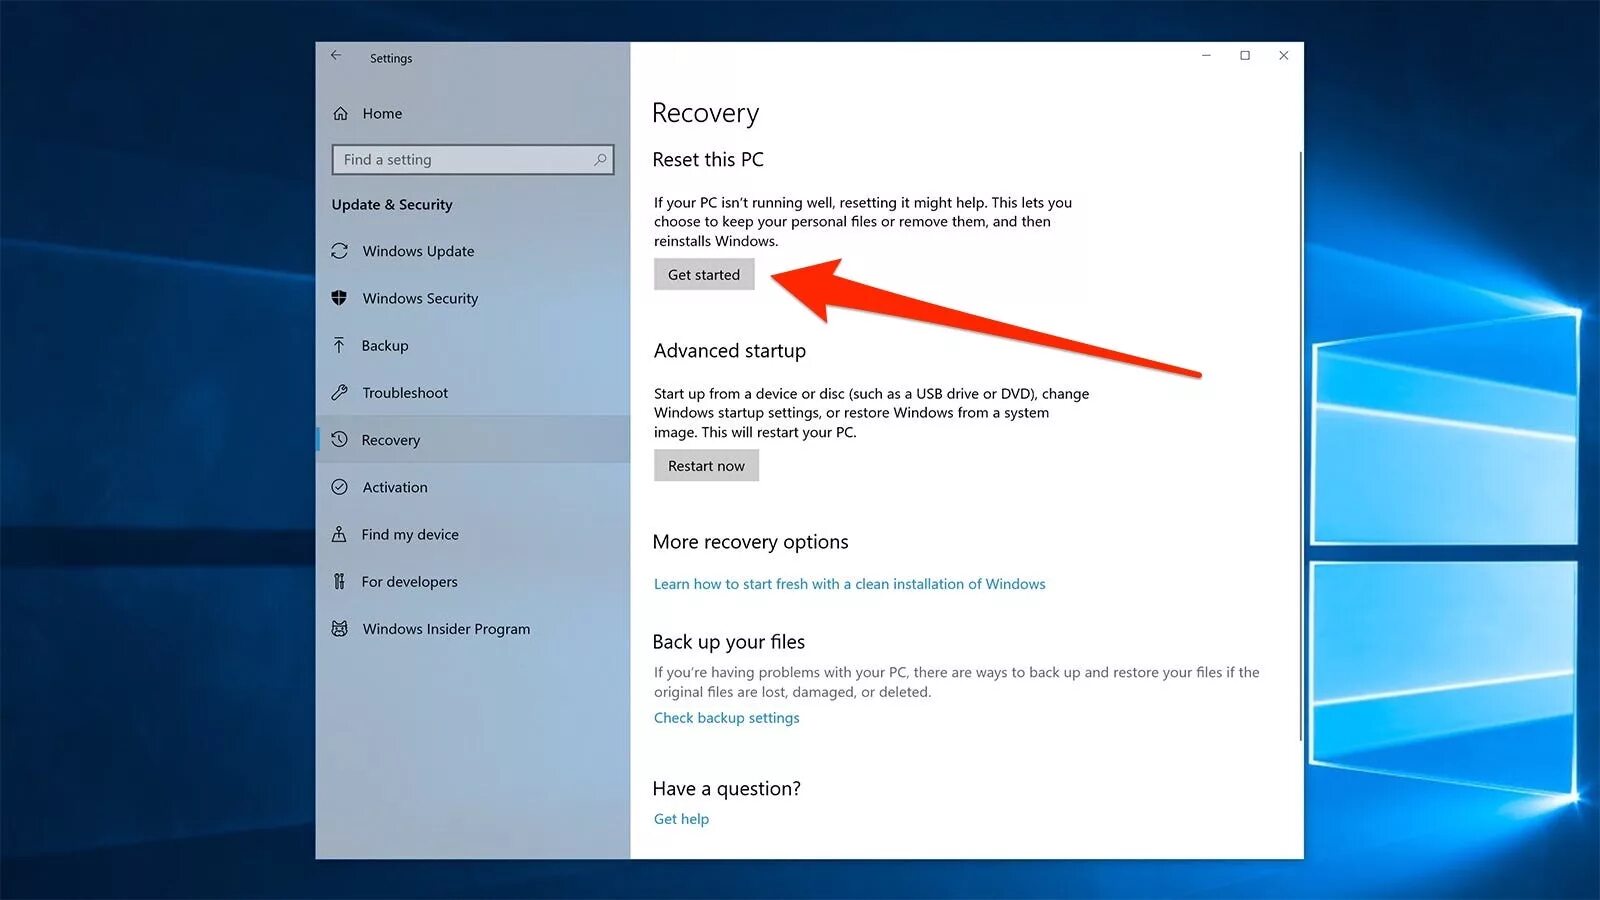Click the Have a question? heading
Screen dimensions: 1600x900
(x=727, y=789)
